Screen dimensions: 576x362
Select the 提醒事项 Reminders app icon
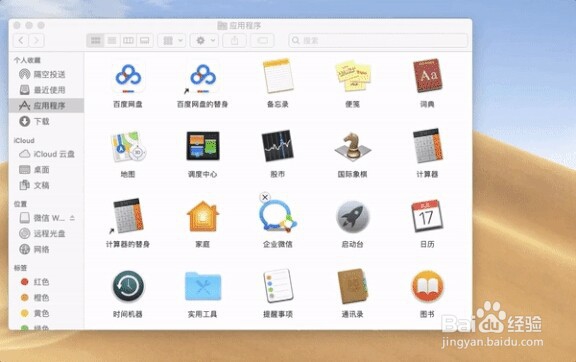tap(278, 286)
